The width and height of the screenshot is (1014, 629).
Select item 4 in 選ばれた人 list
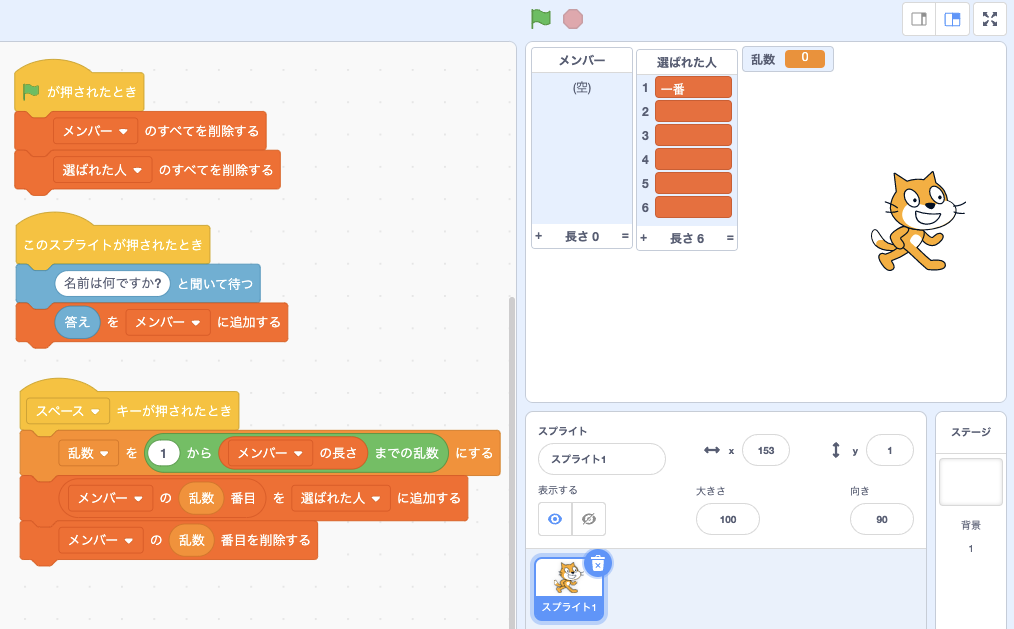tap(693, 159)
